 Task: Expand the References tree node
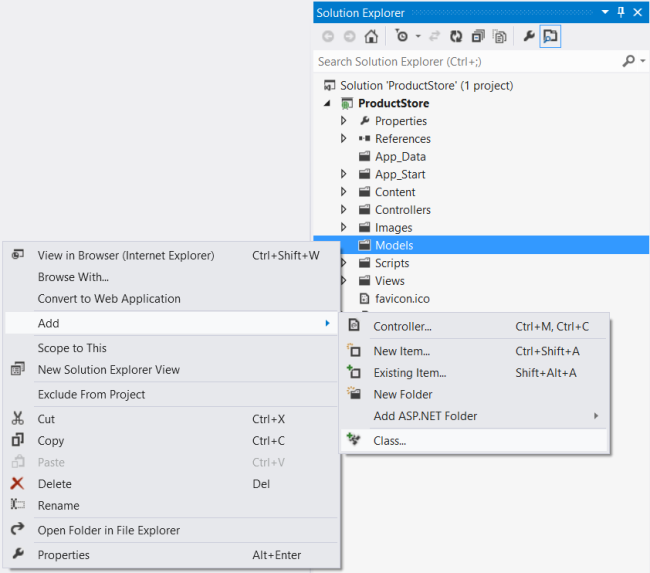click(x=344, y=139)
